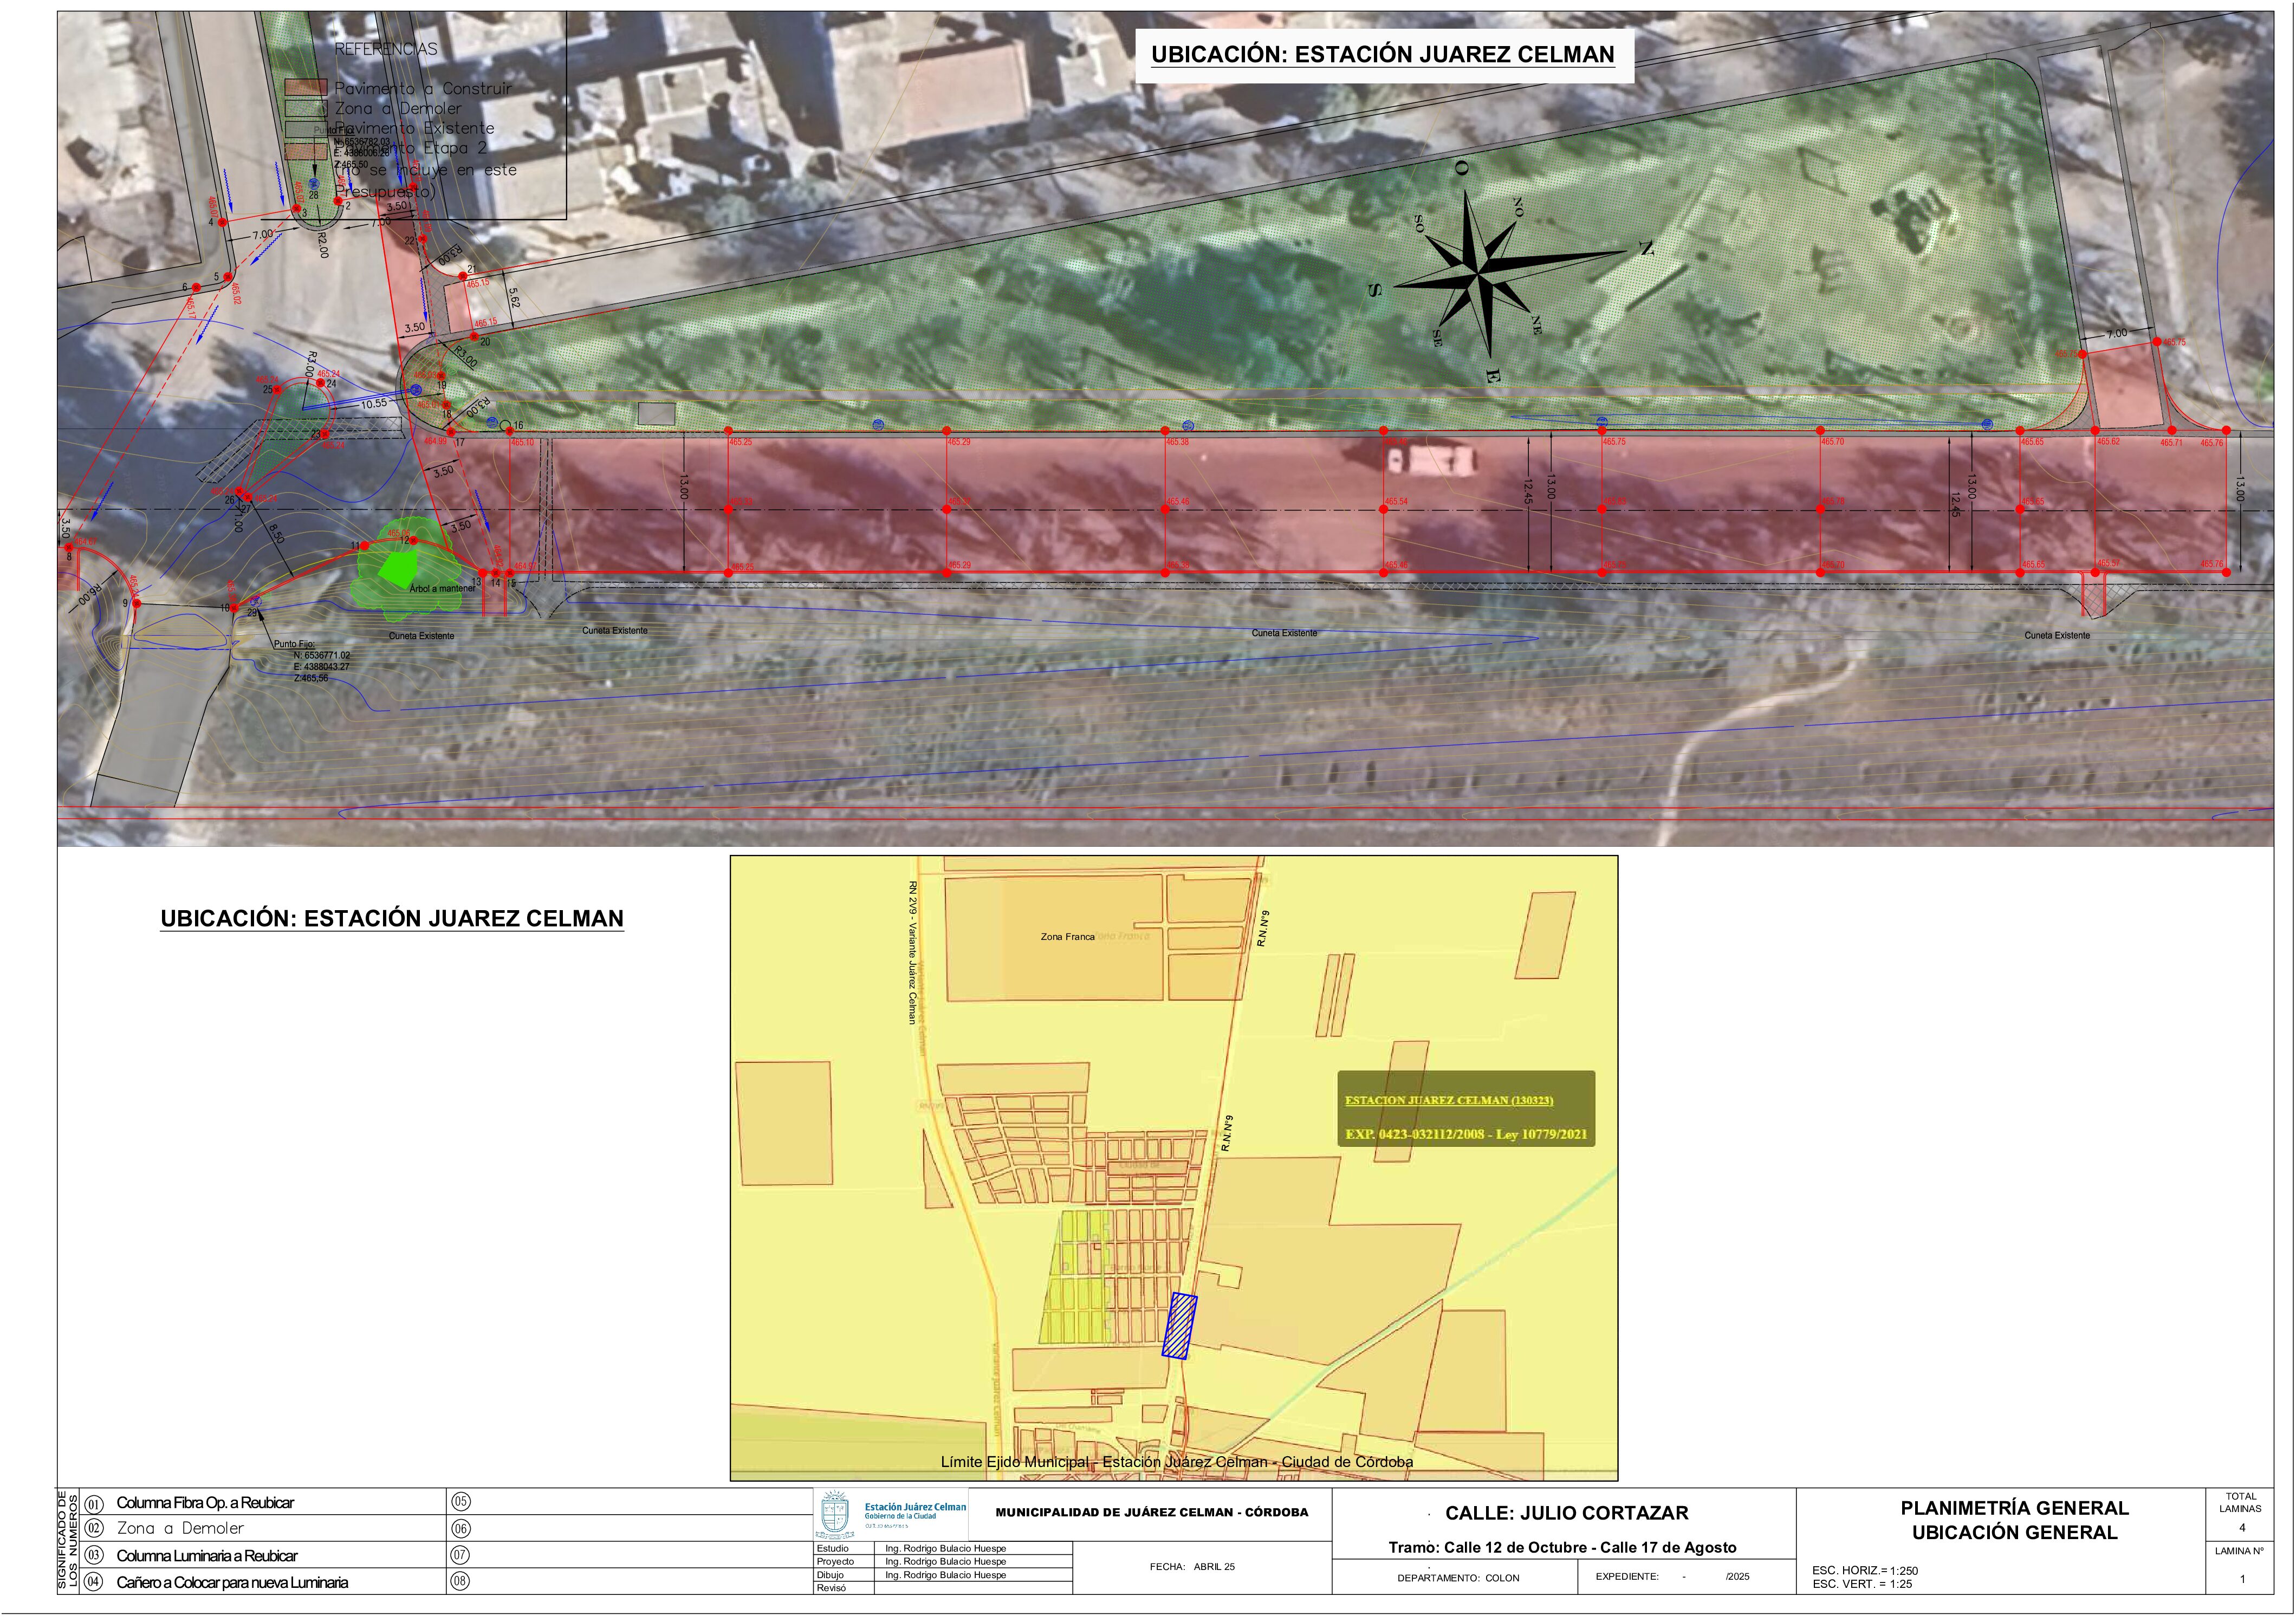Click the blue hatched site marker on location map
The image size is (2296, 1622).
pos(1180,1326)
